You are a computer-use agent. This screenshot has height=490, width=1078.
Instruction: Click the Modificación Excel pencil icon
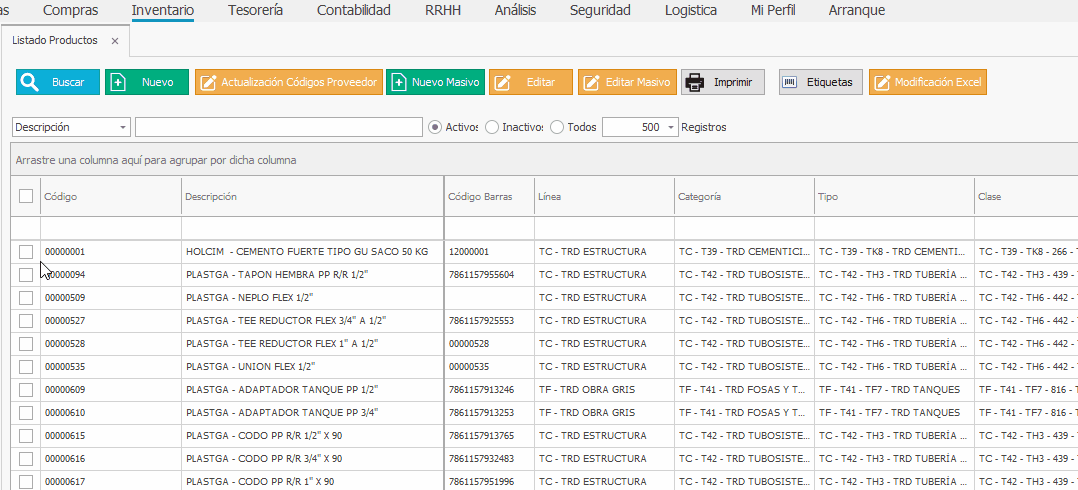coord(883,82)
